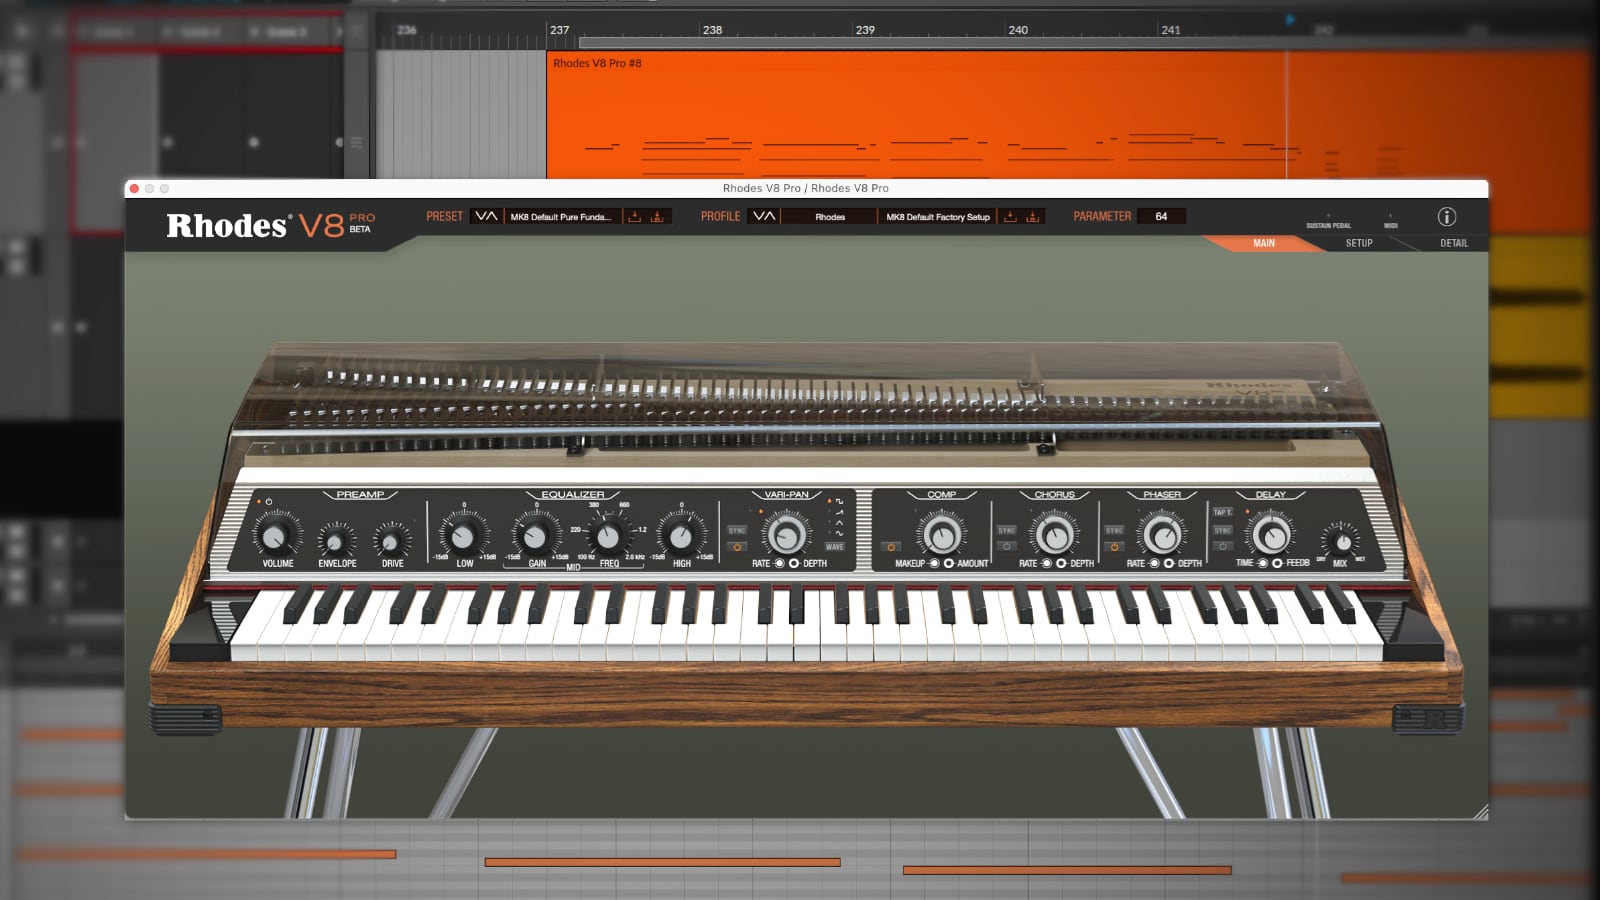Select the WAVE shape selector in Vari-Pan
The width and height of the screenshot is (1600, 900).
point(835,548)
